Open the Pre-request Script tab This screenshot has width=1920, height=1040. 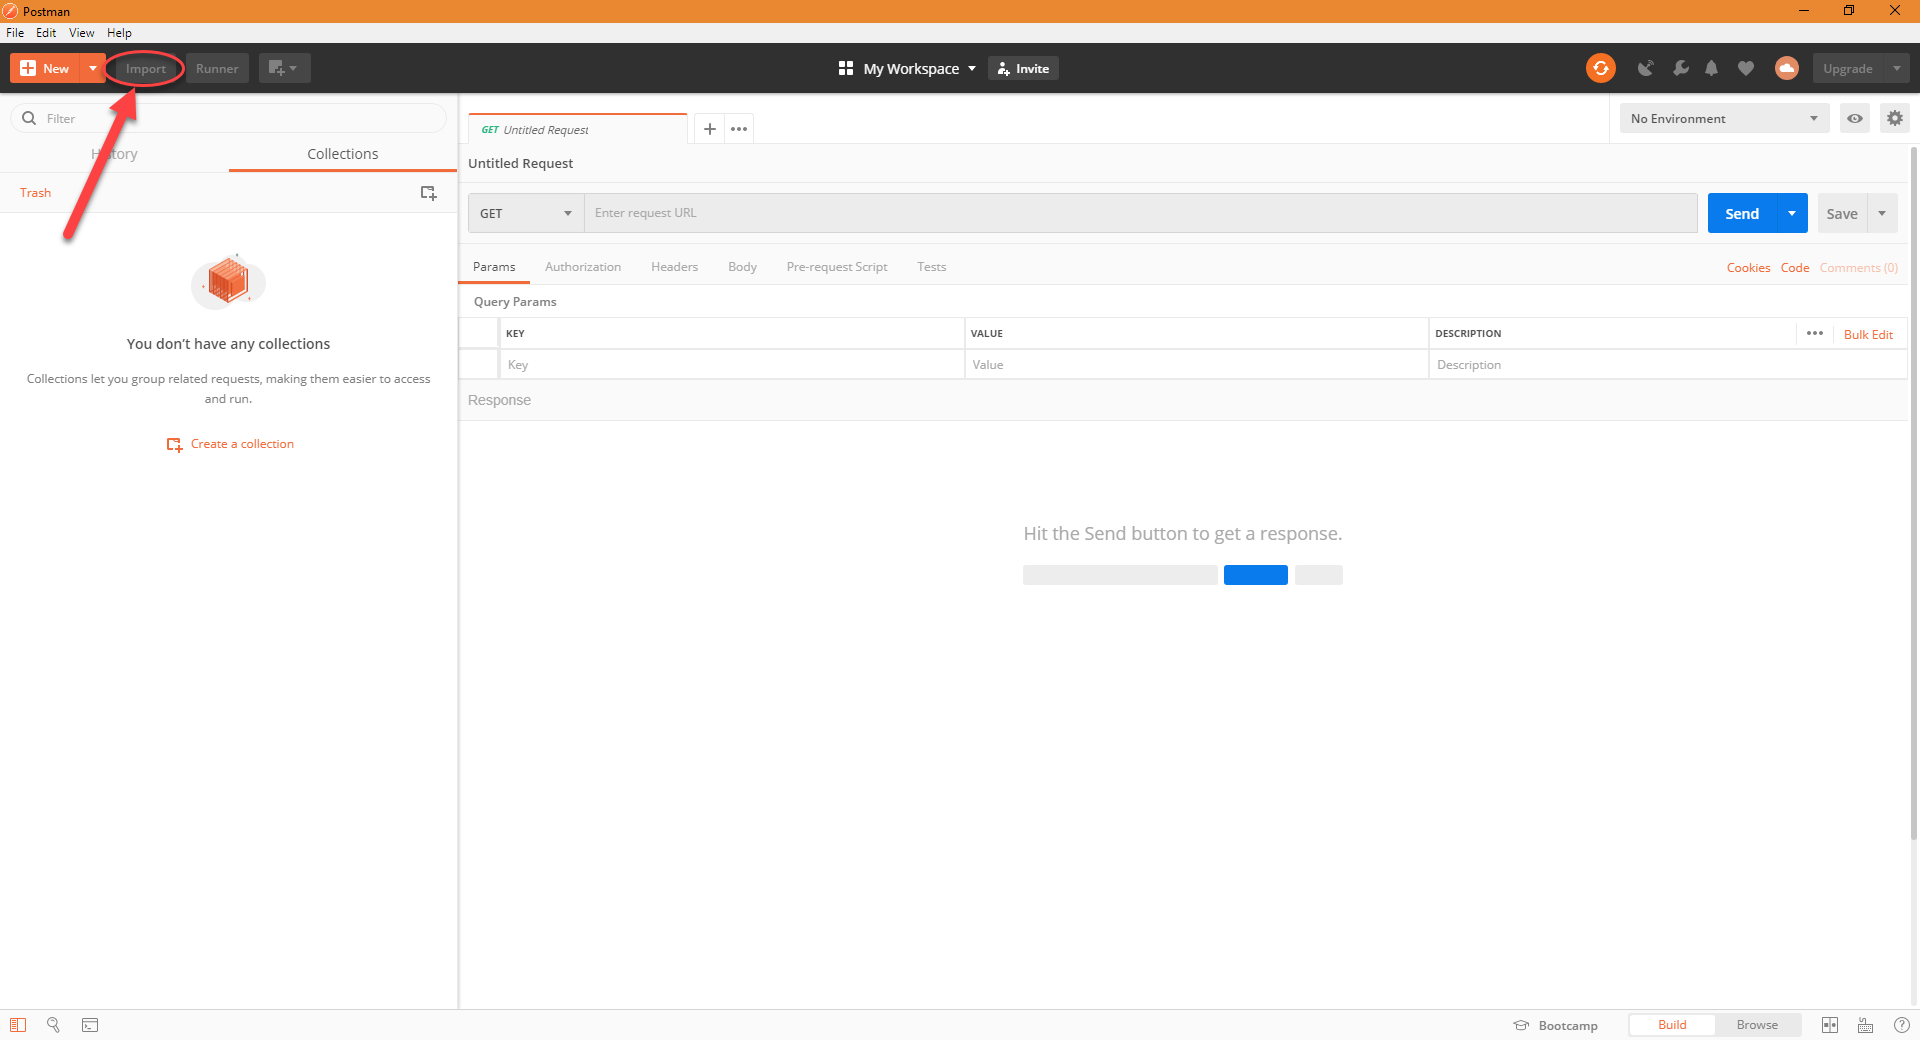coord(837,267)
